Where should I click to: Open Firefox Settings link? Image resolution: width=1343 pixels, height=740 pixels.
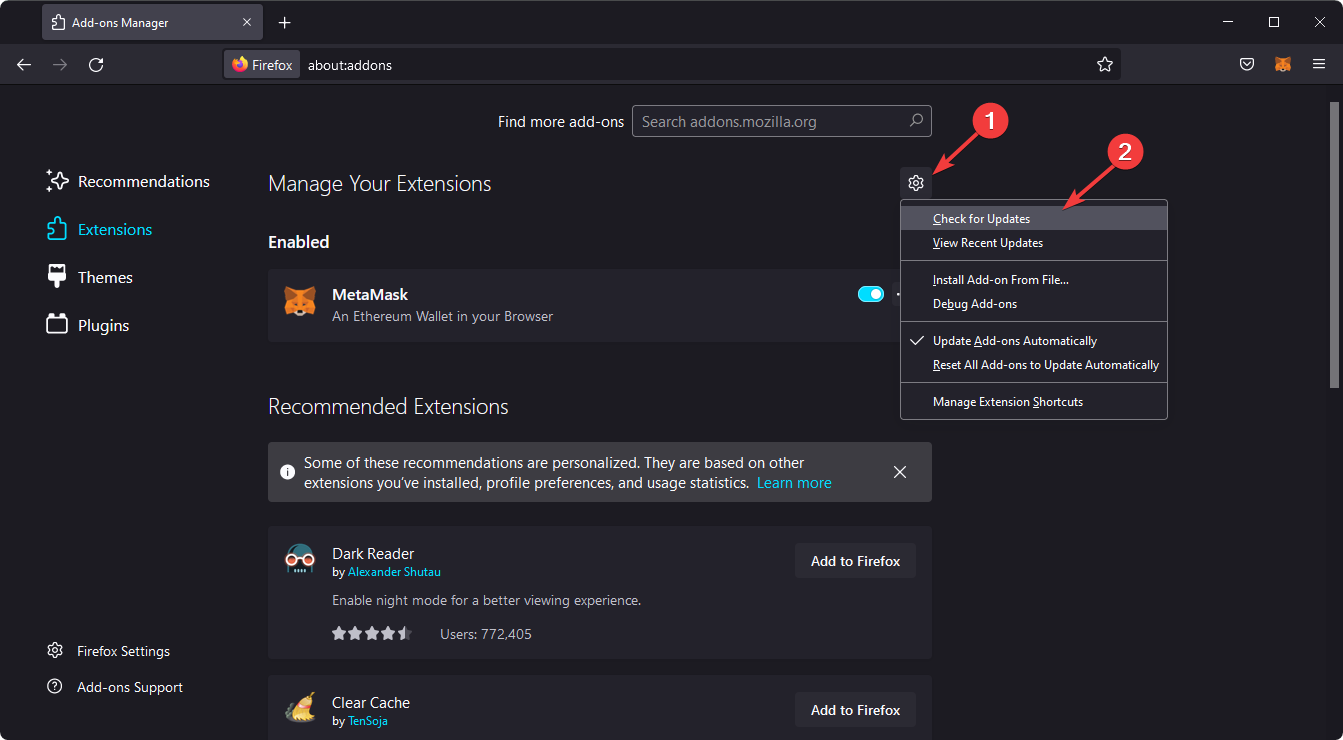tap(108, 651)
